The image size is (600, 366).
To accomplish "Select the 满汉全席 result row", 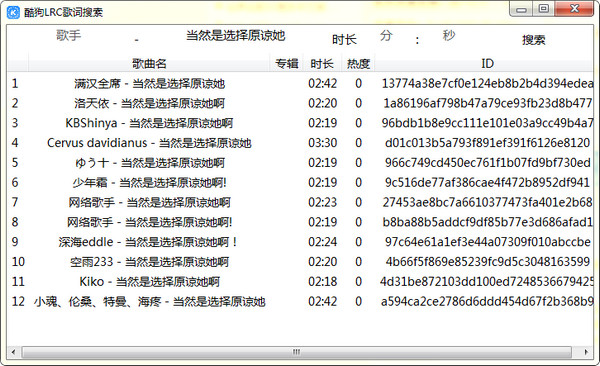I will pyautogui.click(x=300, y=83).
